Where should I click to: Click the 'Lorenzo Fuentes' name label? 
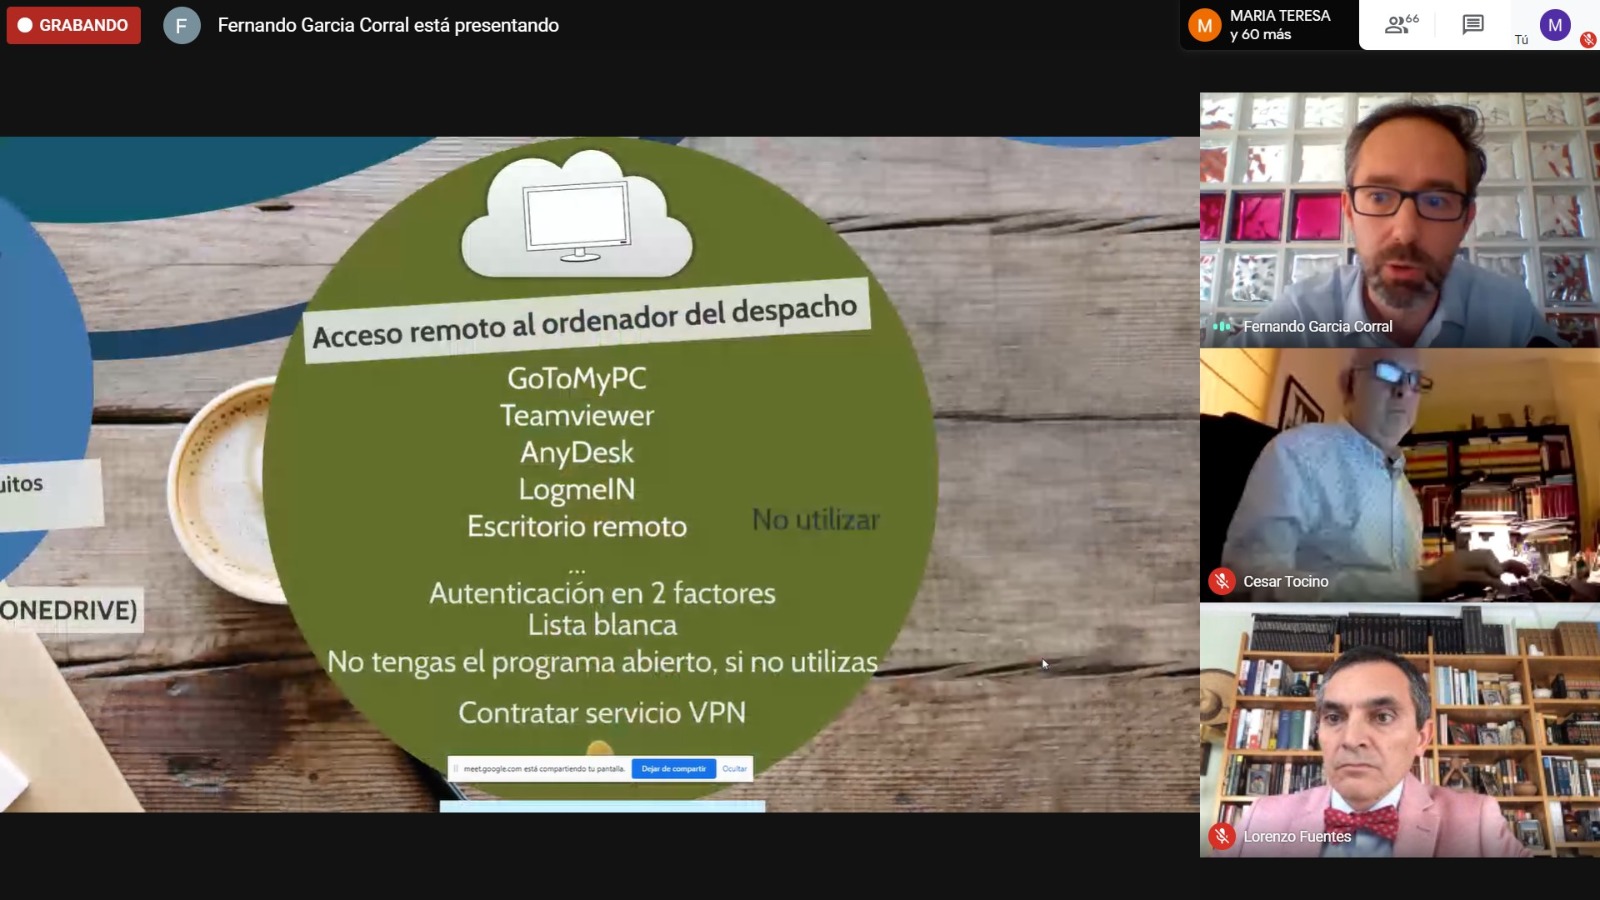click(1297, 836)
